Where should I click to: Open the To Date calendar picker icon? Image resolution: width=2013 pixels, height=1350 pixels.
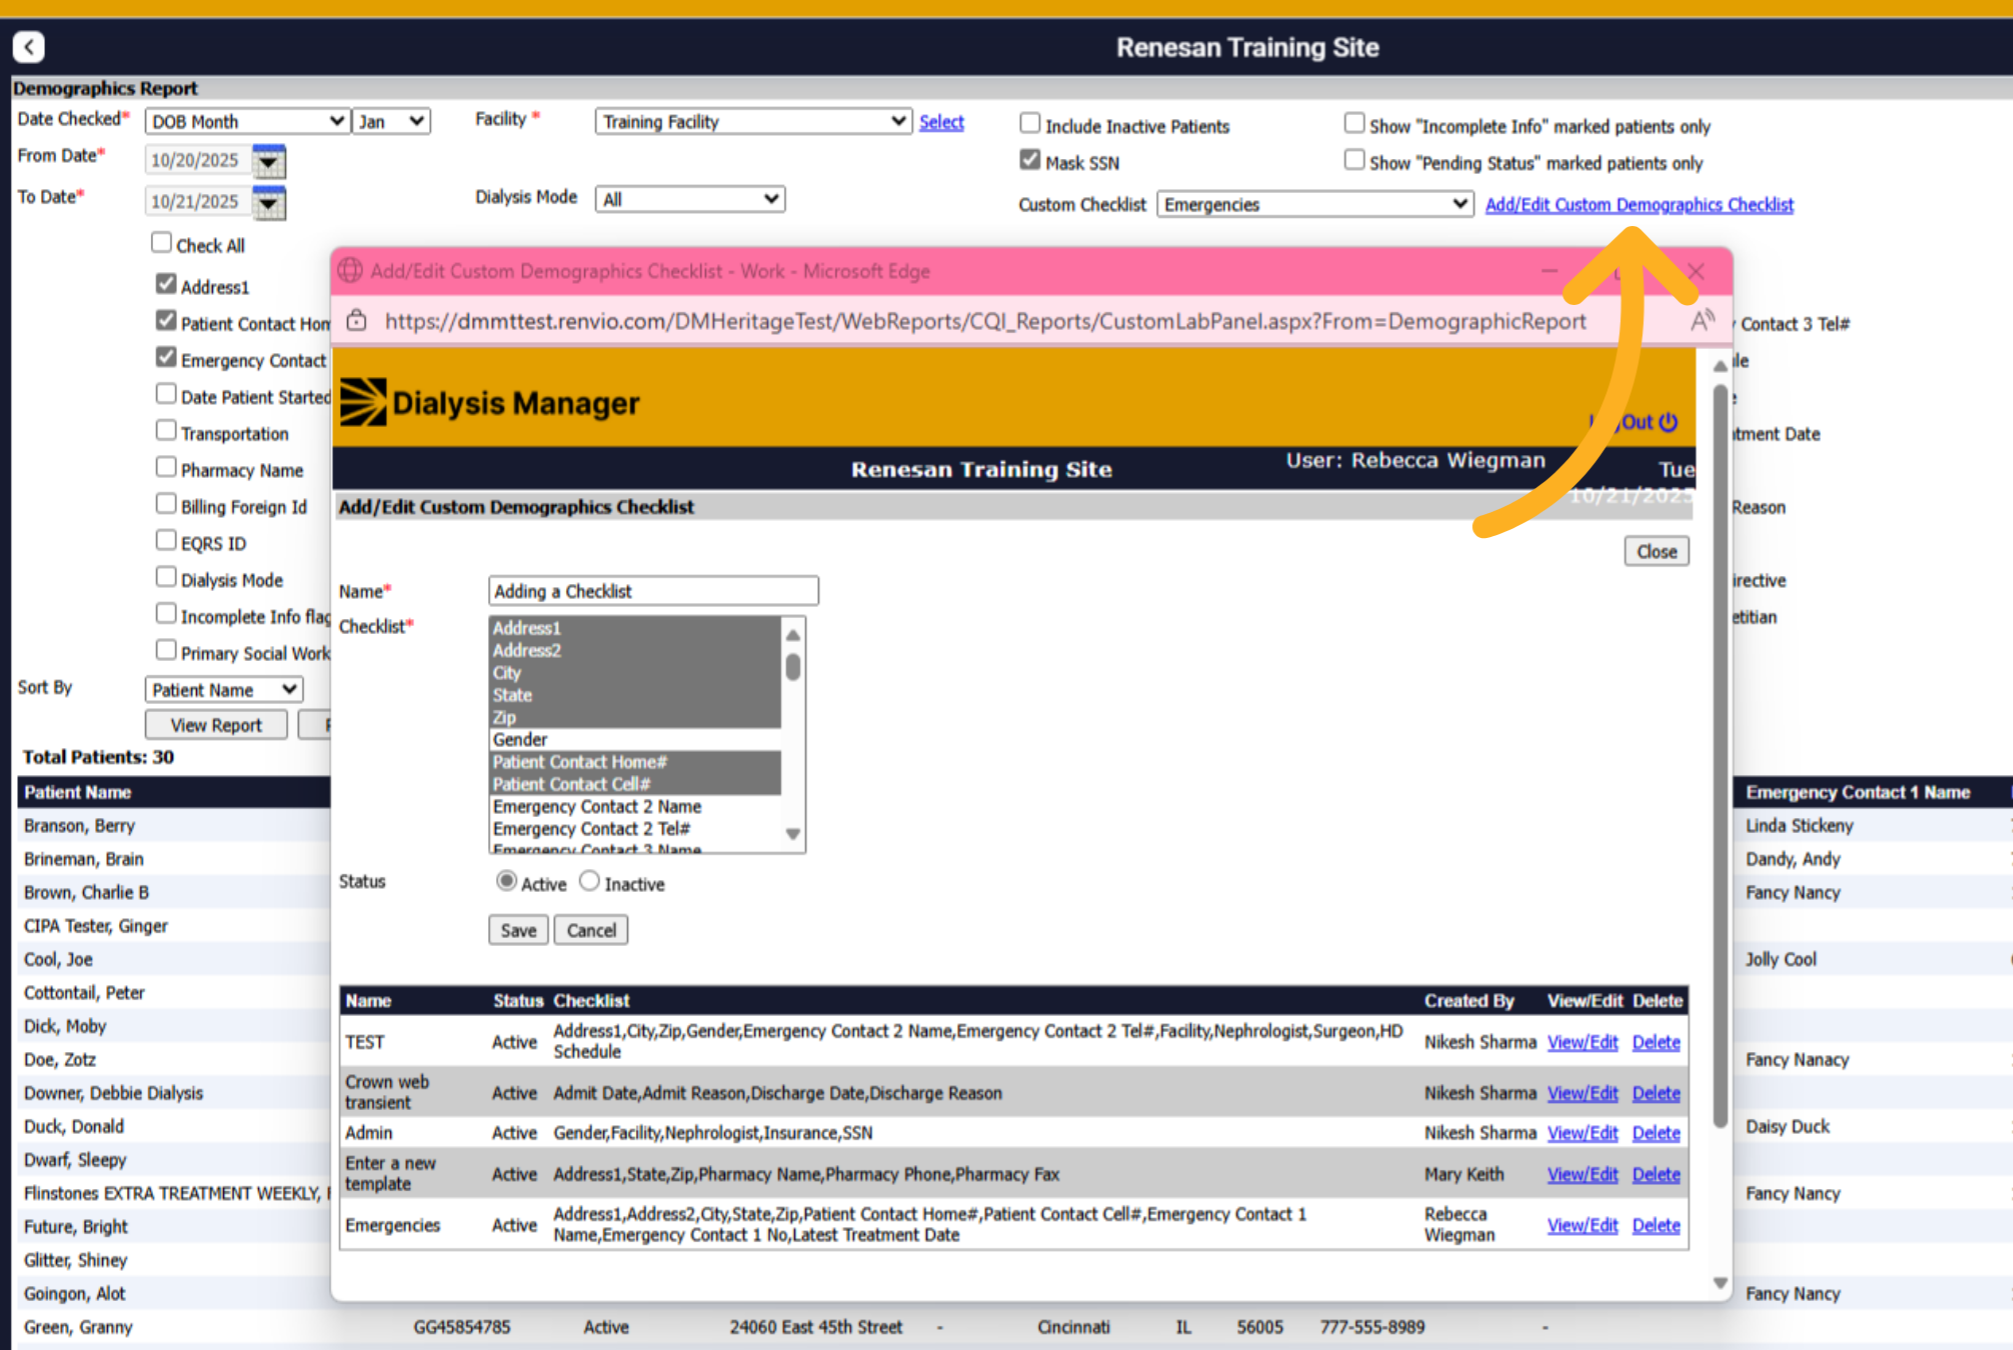tap(268, 202)
